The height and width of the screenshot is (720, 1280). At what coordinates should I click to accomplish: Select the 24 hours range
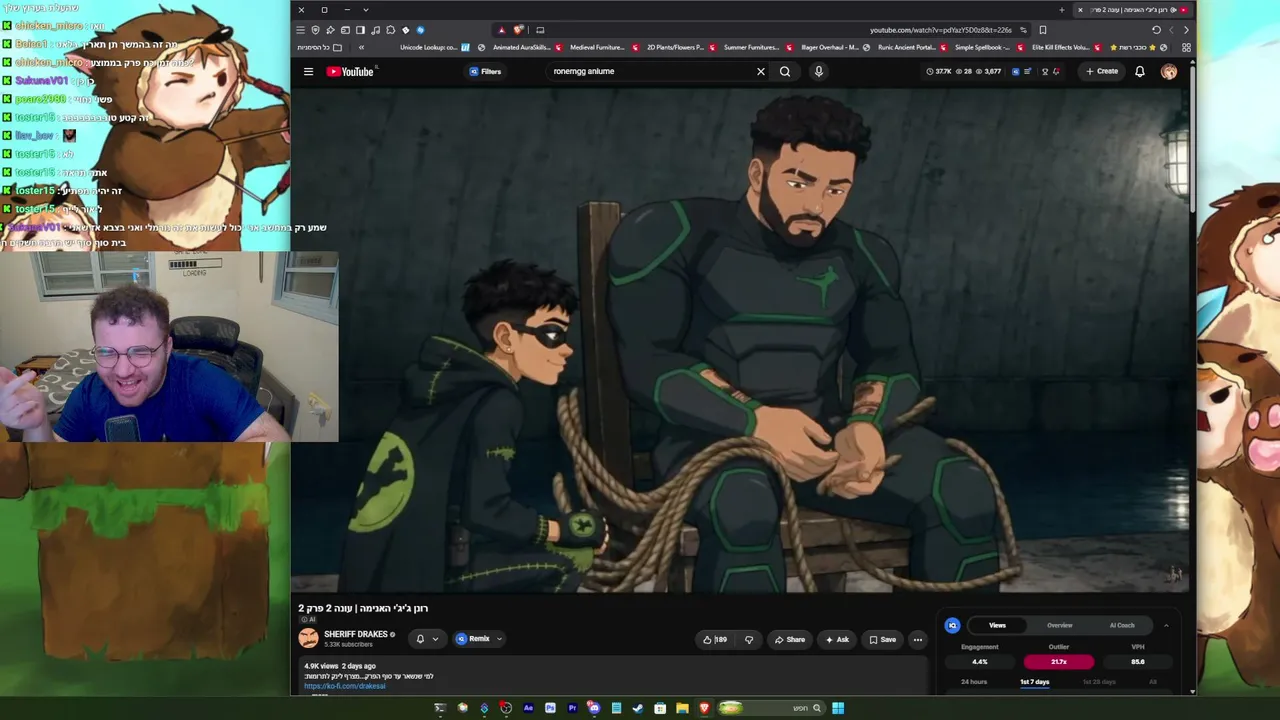click(974, 682)
